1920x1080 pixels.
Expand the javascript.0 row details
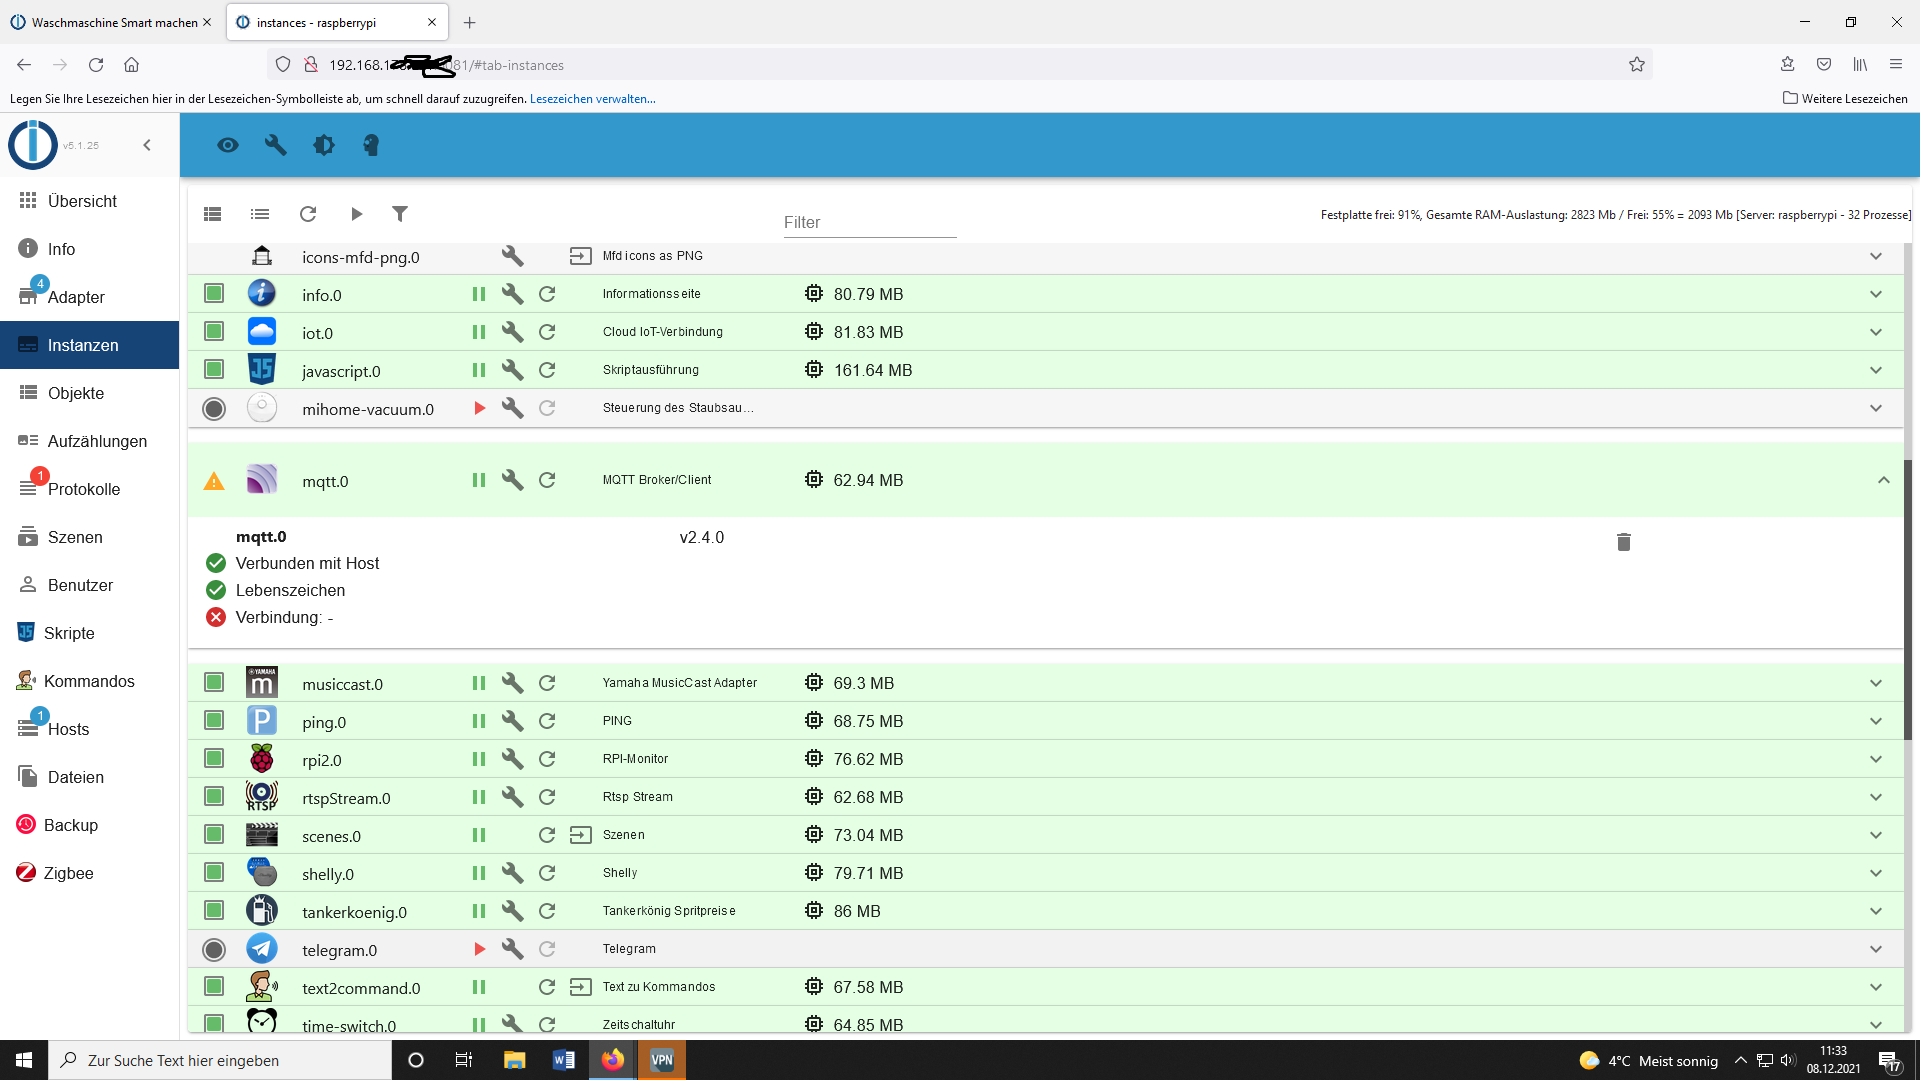pos(1876,370)
